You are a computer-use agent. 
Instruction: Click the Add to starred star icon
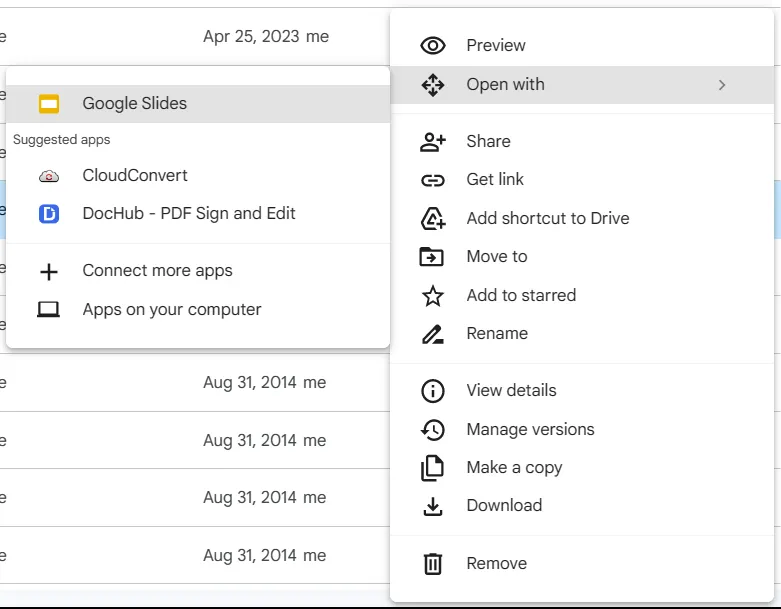point(432,295)
